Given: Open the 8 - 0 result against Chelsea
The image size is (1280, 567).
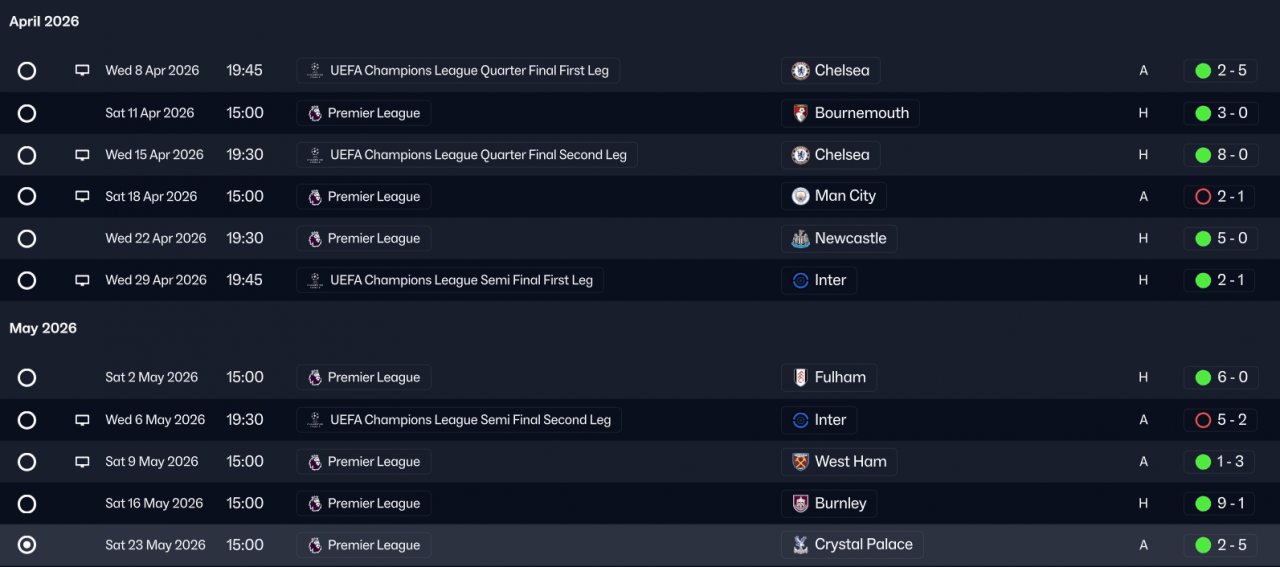Looking at the screenshot, I should coord(1232,155).
